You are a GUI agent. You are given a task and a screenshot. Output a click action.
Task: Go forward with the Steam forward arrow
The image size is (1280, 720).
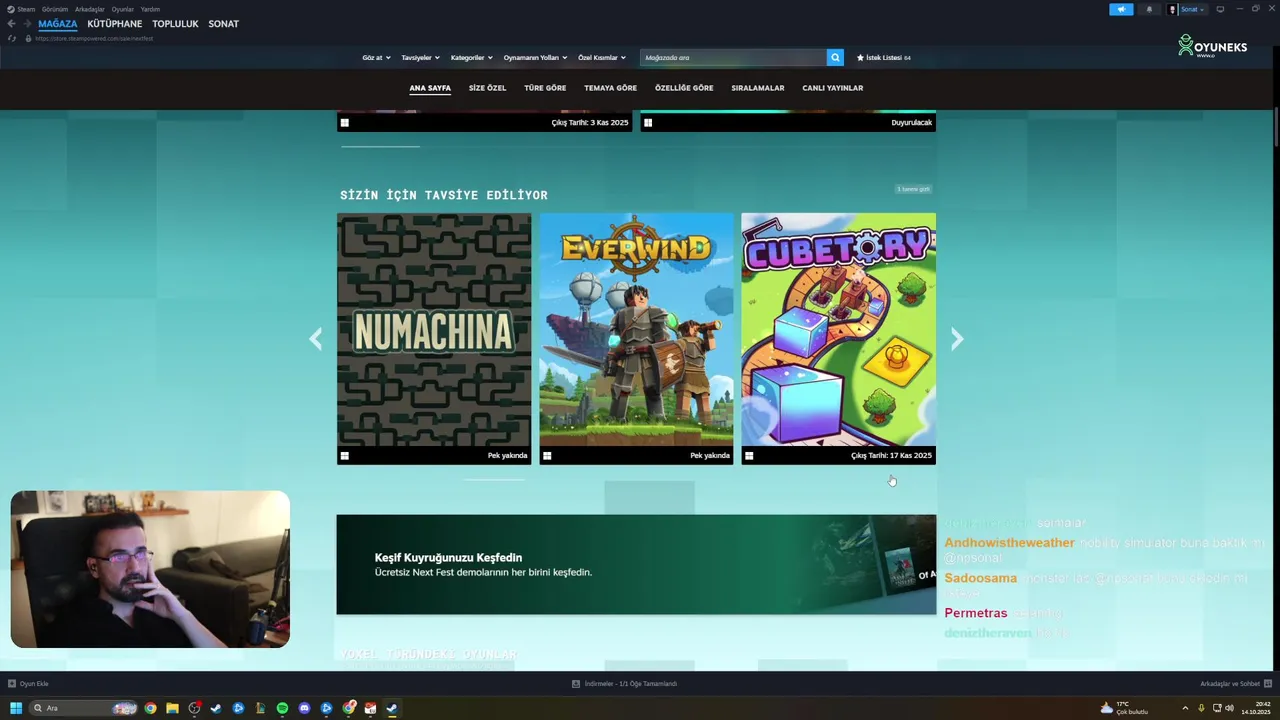(27, 24)
